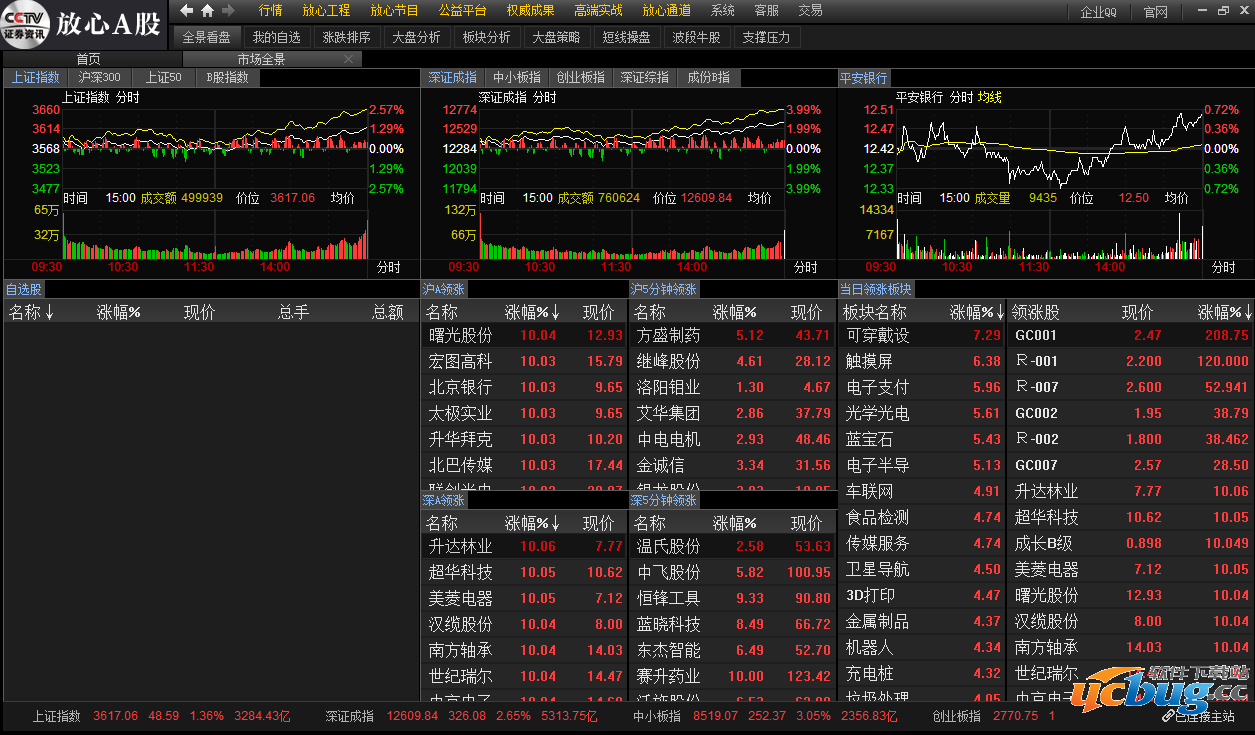Click the CCTV 证券资讯 logo

click(24, 23)
